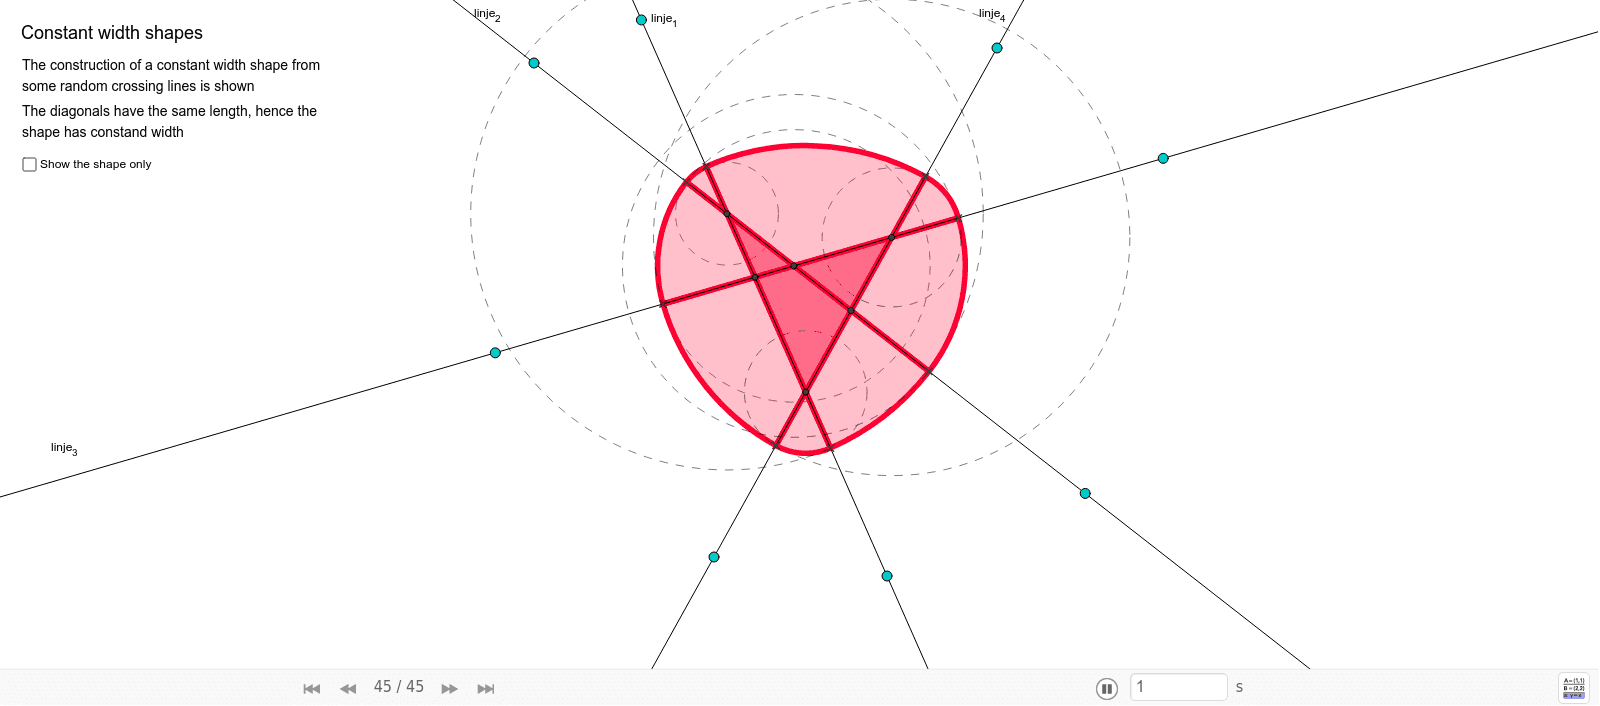This screenshot has height=706, width=1600.
Task: Tick the 'Show the shape only' checkbox
Action: click(x=29, y=164)
